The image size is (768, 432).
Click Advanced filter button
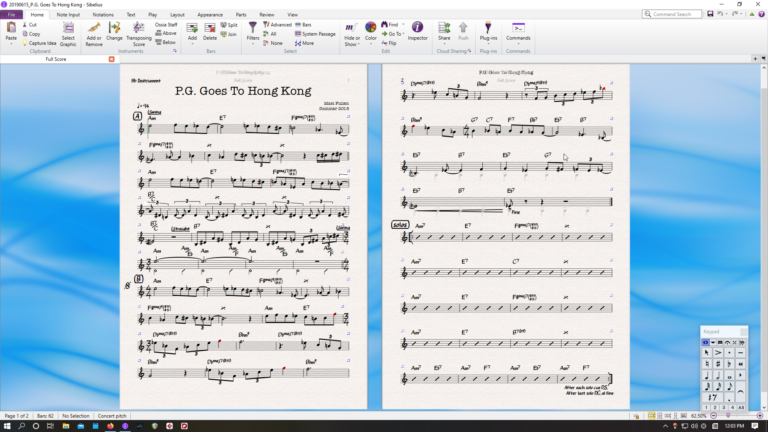(x=277, y=24)
